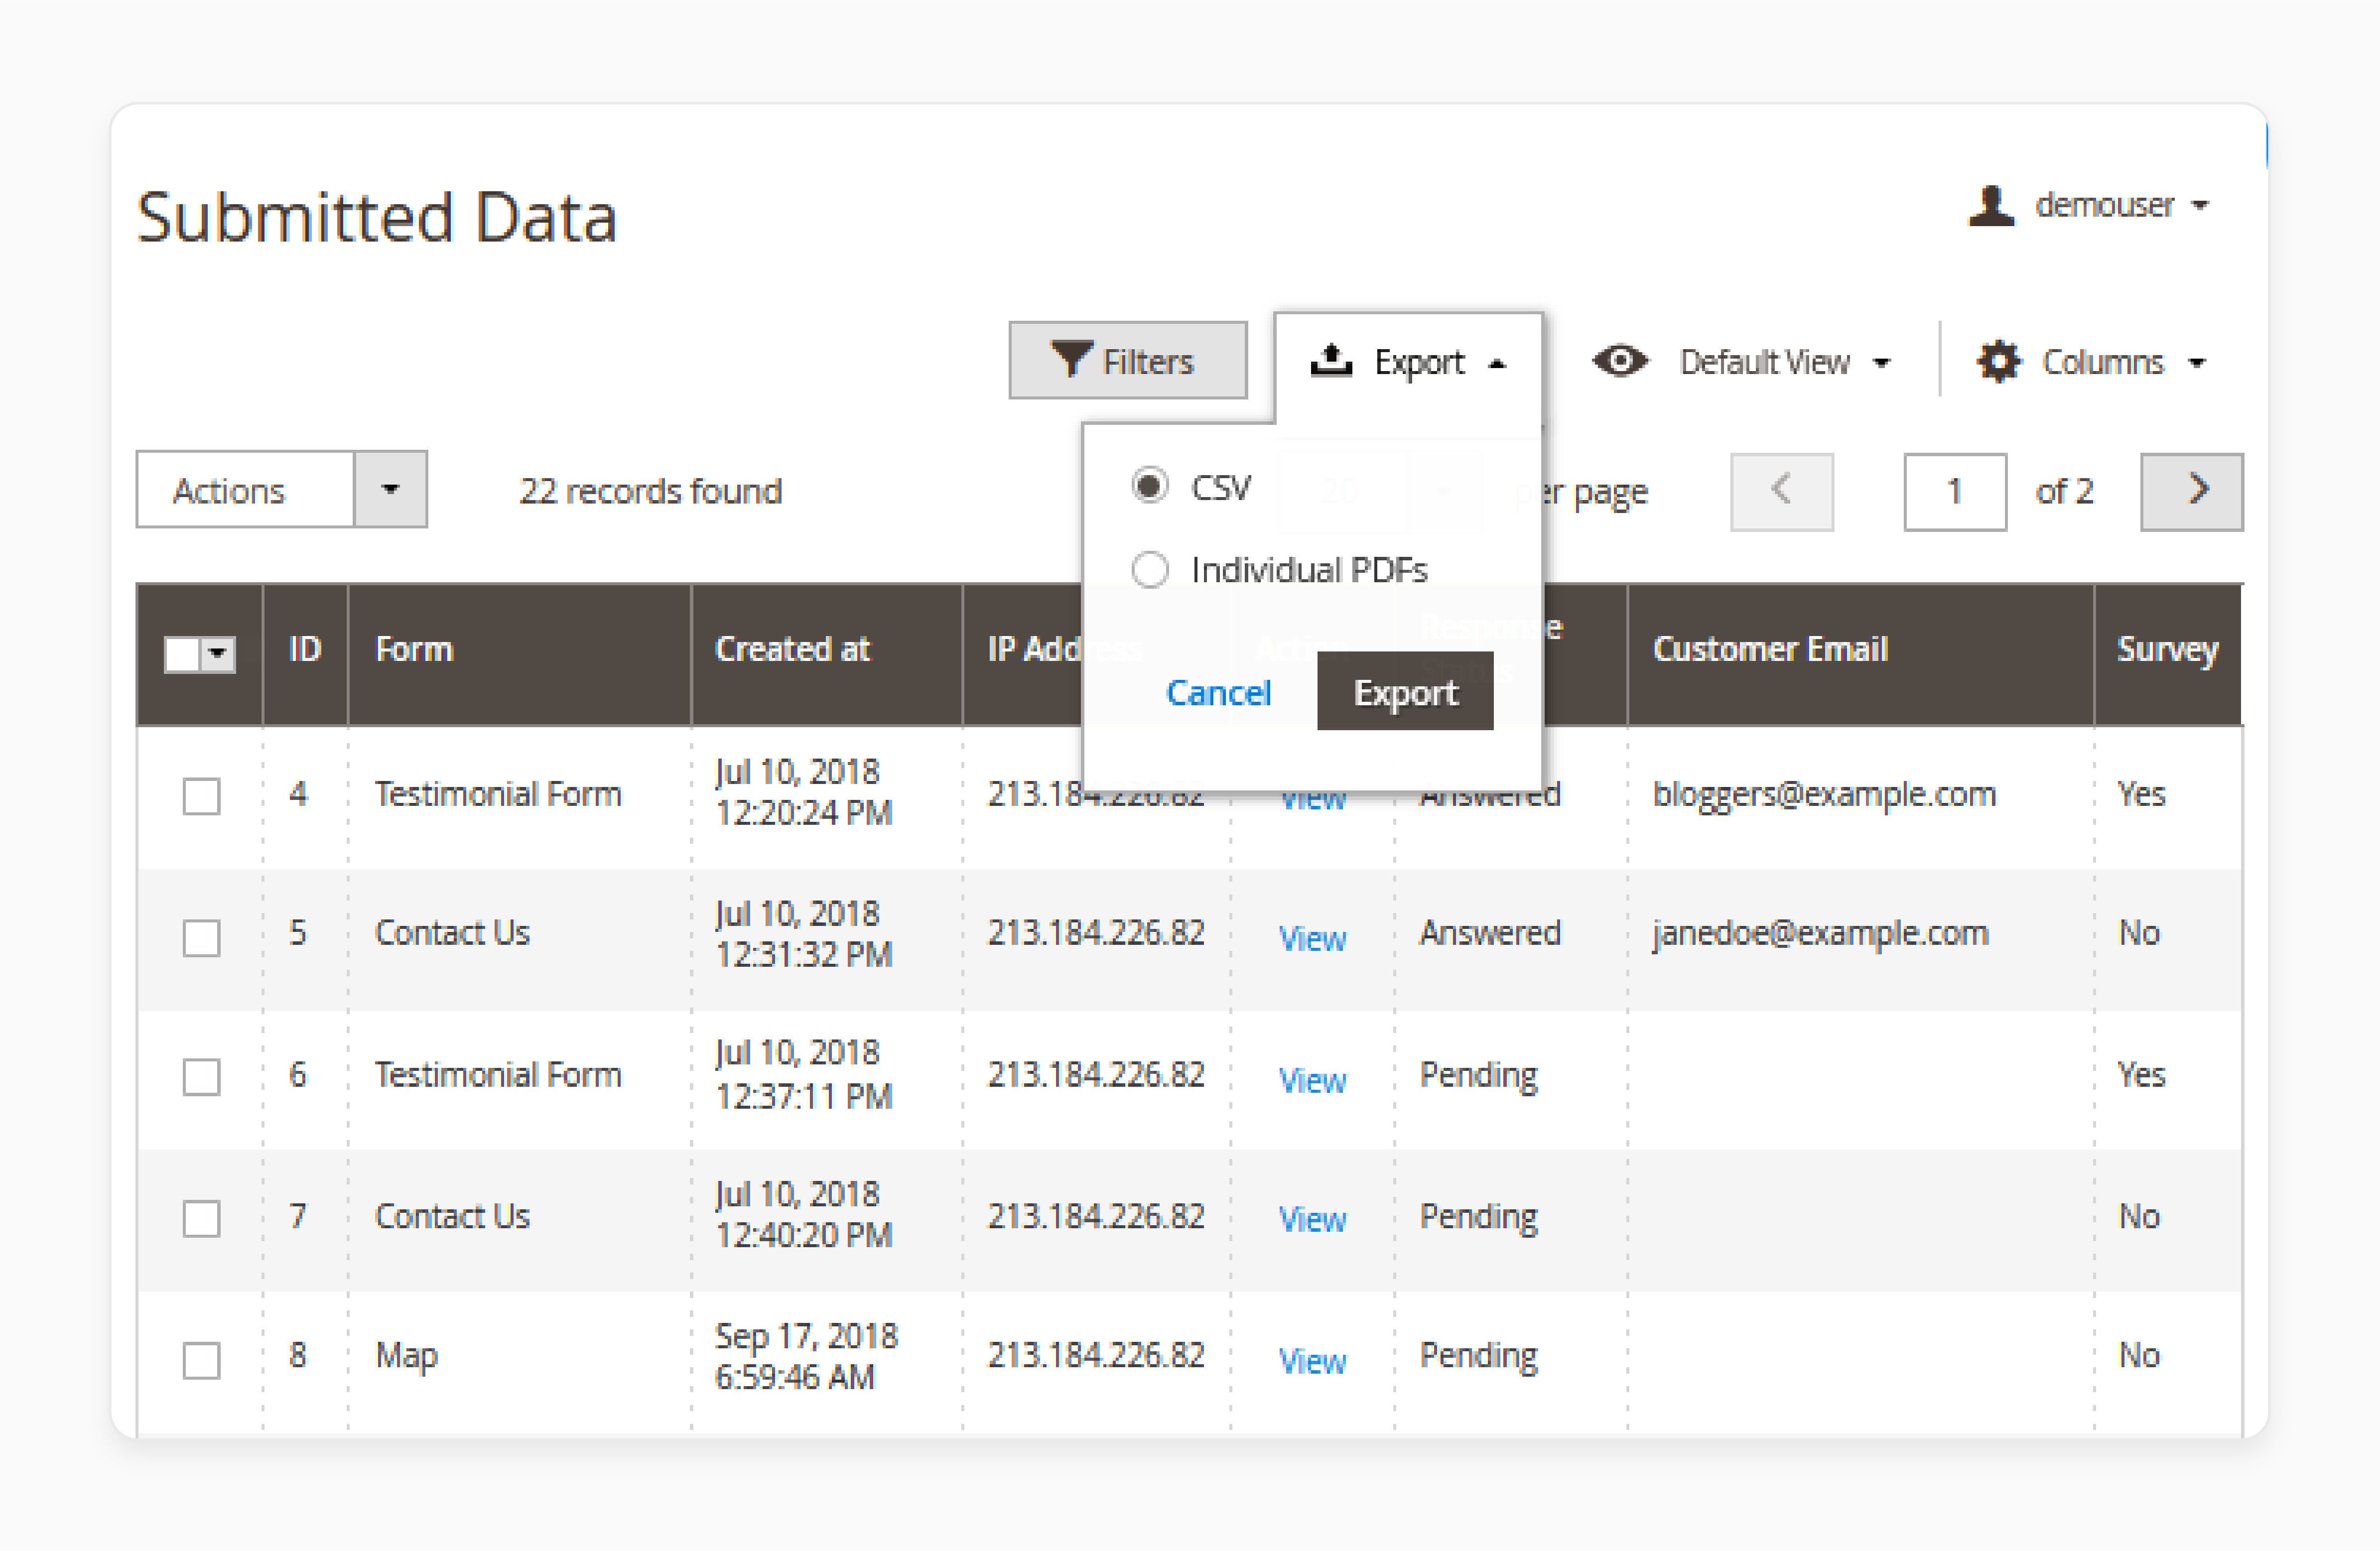Click the Export dropdown label text

[1419, 362]
